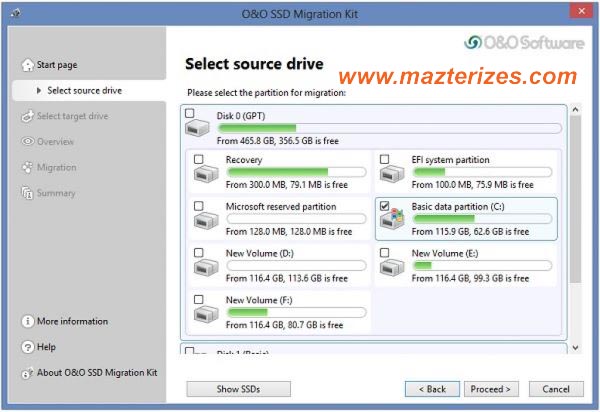Click the < Back button
This screenshot has width=600, height=412.
[x=432, y=389]
